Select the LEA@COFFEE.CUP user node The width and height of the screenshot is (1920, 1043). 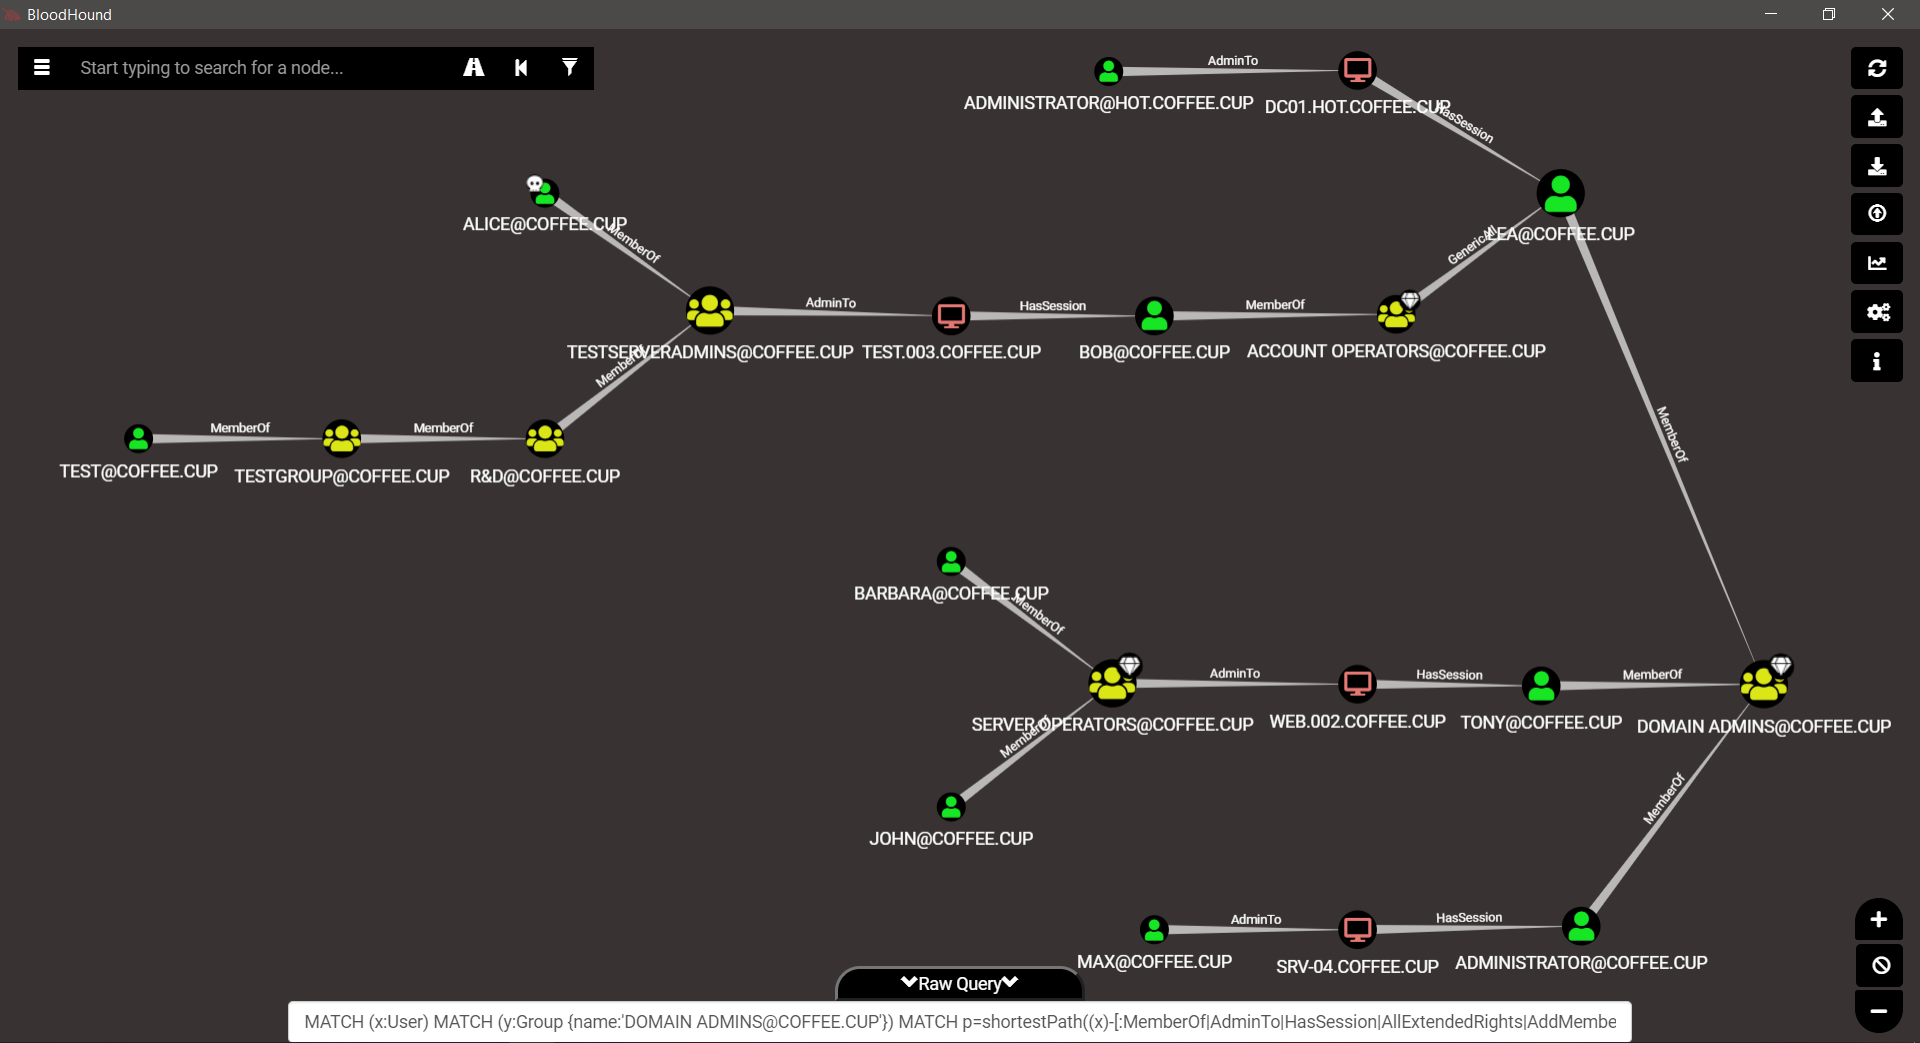pyautogui.click(x=1560, y=193)
